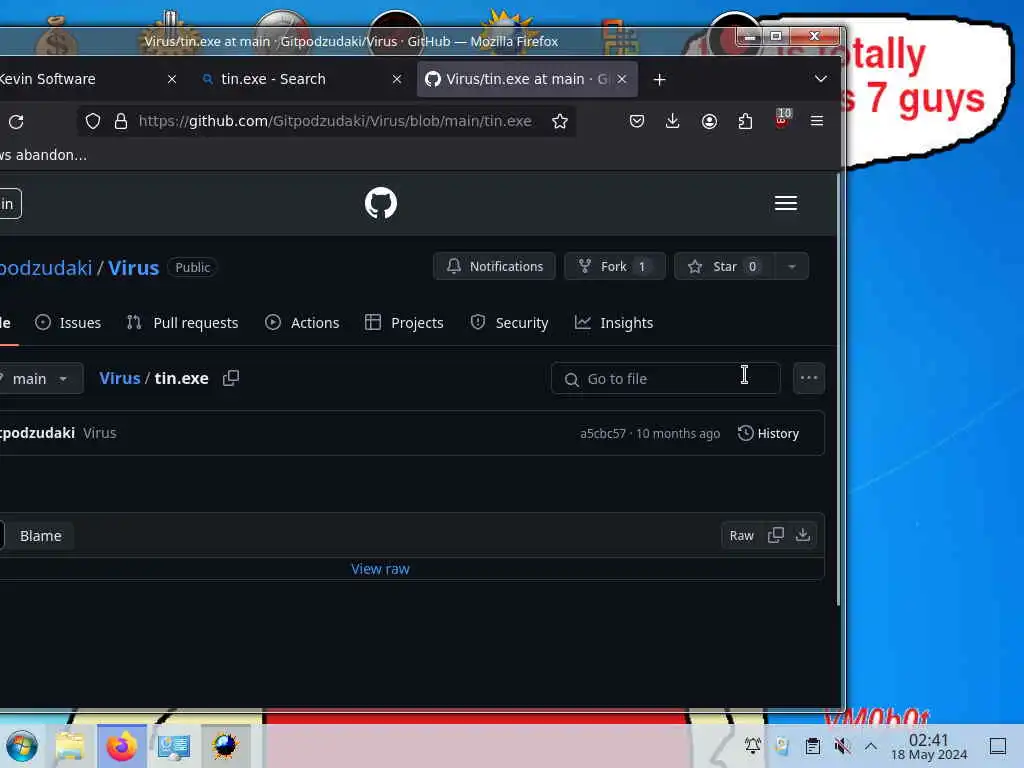Click the podzudaki commit author name
Image resolution: width=1024 pixels, height=768 pixels.
(x=37, y=433)
